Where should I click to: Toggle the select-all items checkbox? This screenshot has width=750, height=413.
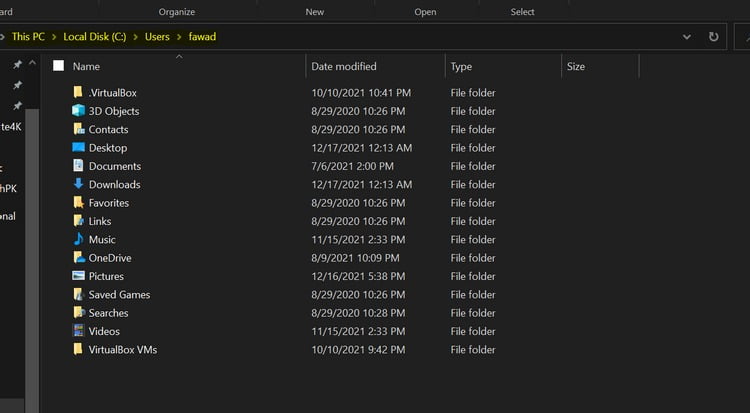(58, 66)
